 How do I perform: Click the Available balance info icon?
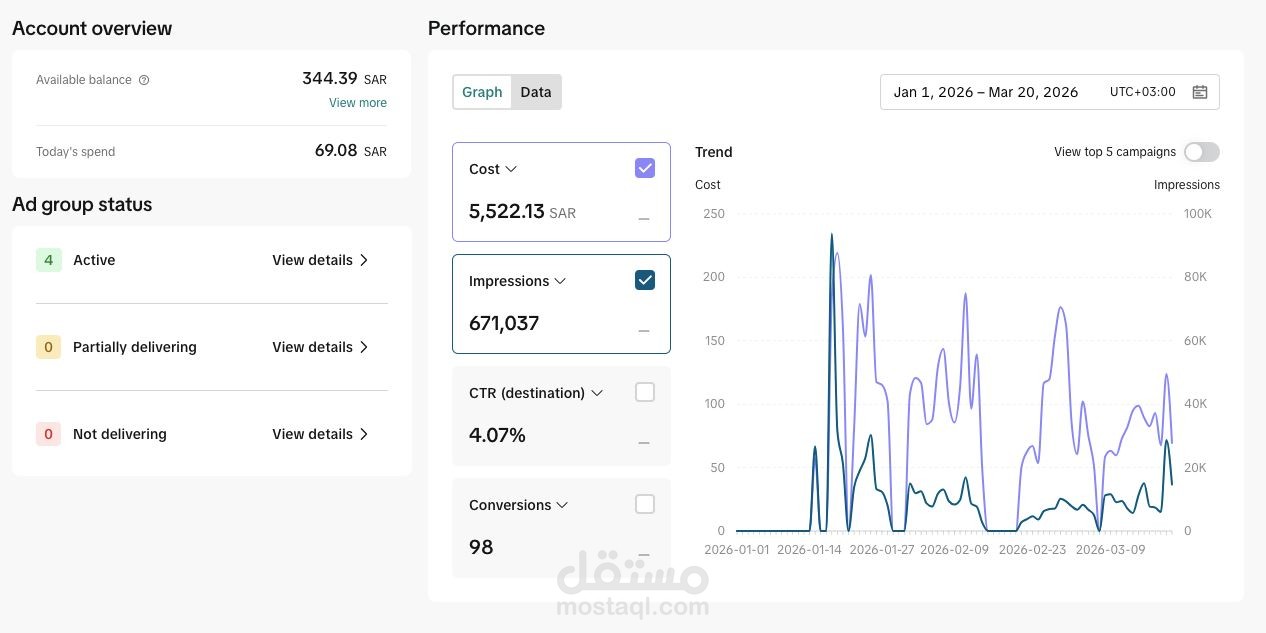coord(144,80)
